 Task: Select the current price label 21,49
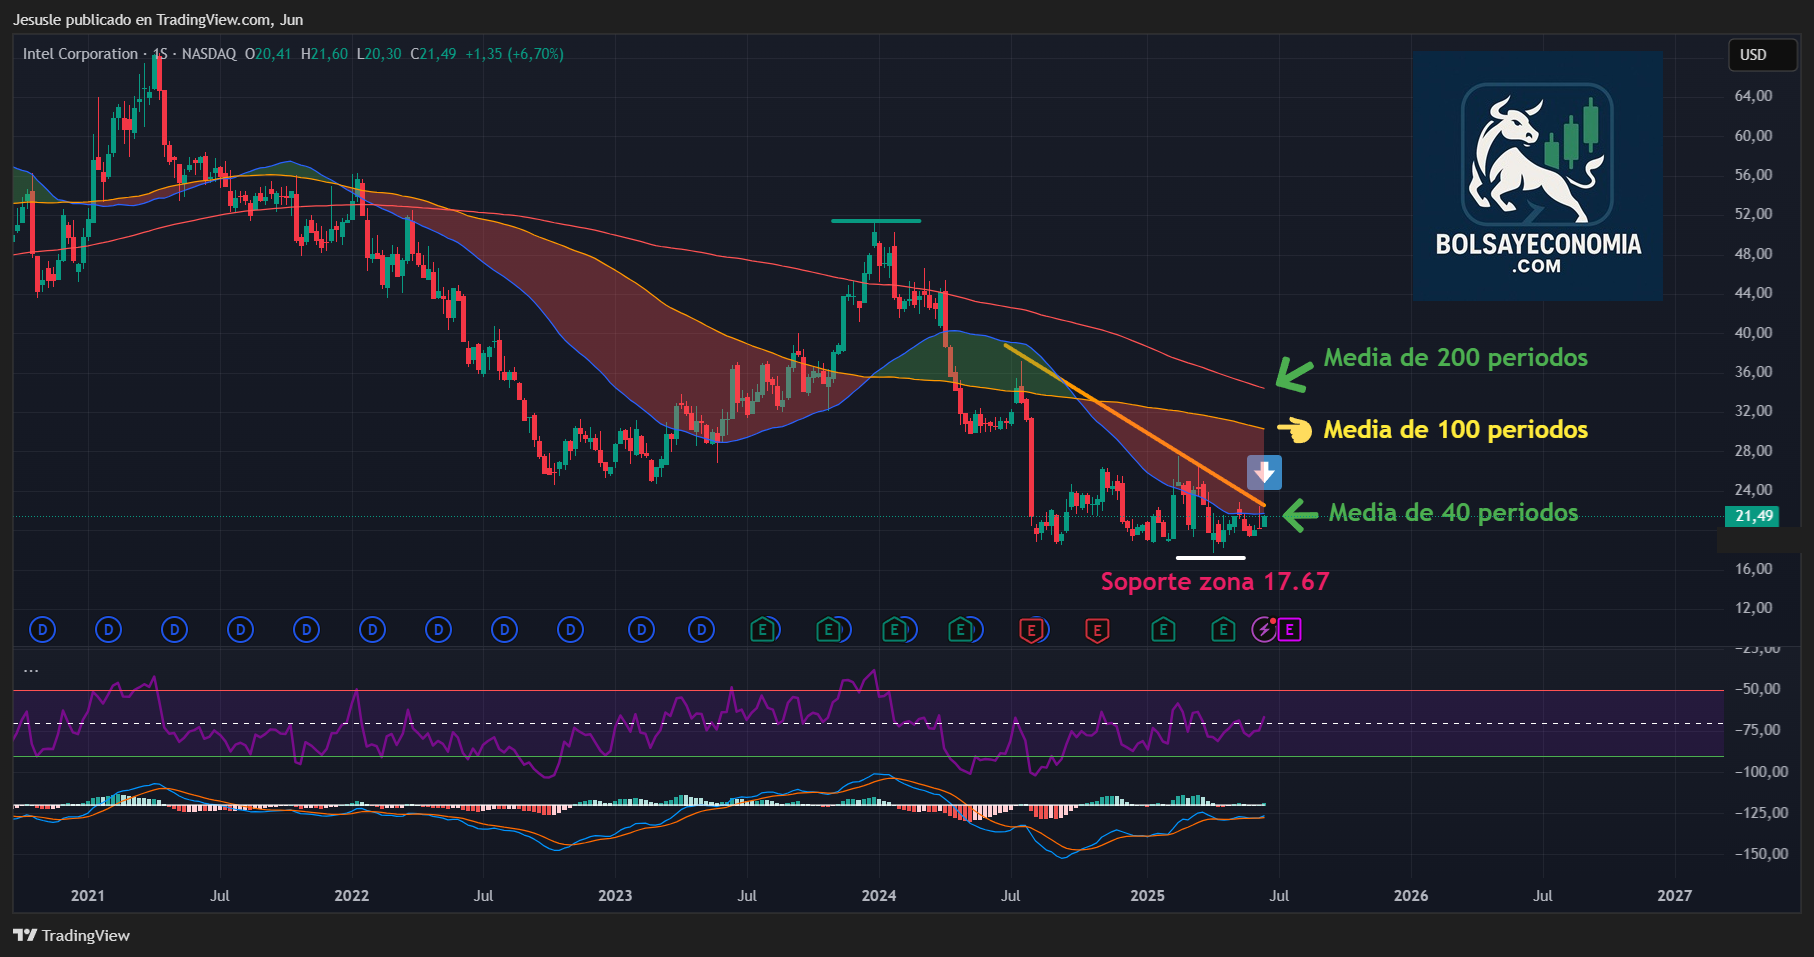[x=1753, y=516]
